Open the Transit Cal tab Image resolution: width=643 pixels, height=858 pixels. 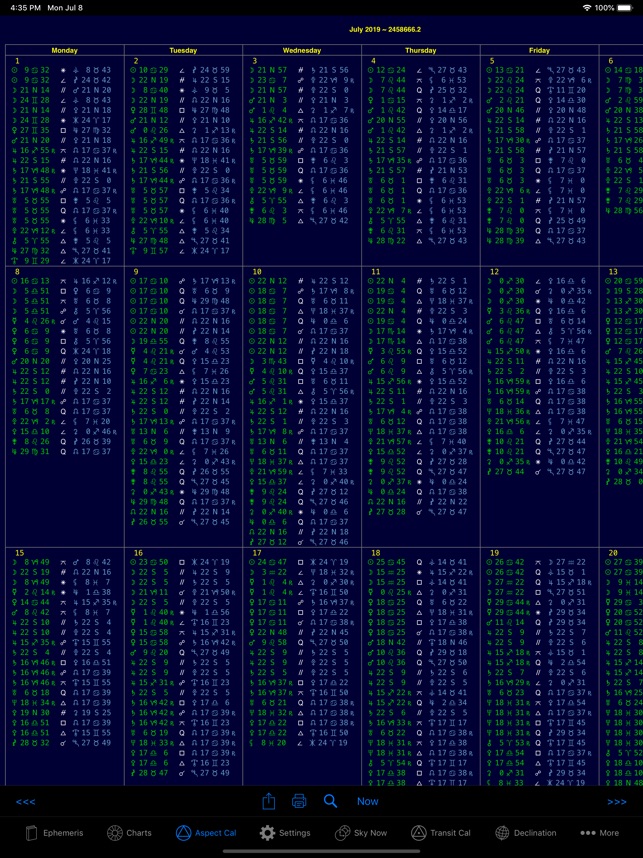click(441, 833)
